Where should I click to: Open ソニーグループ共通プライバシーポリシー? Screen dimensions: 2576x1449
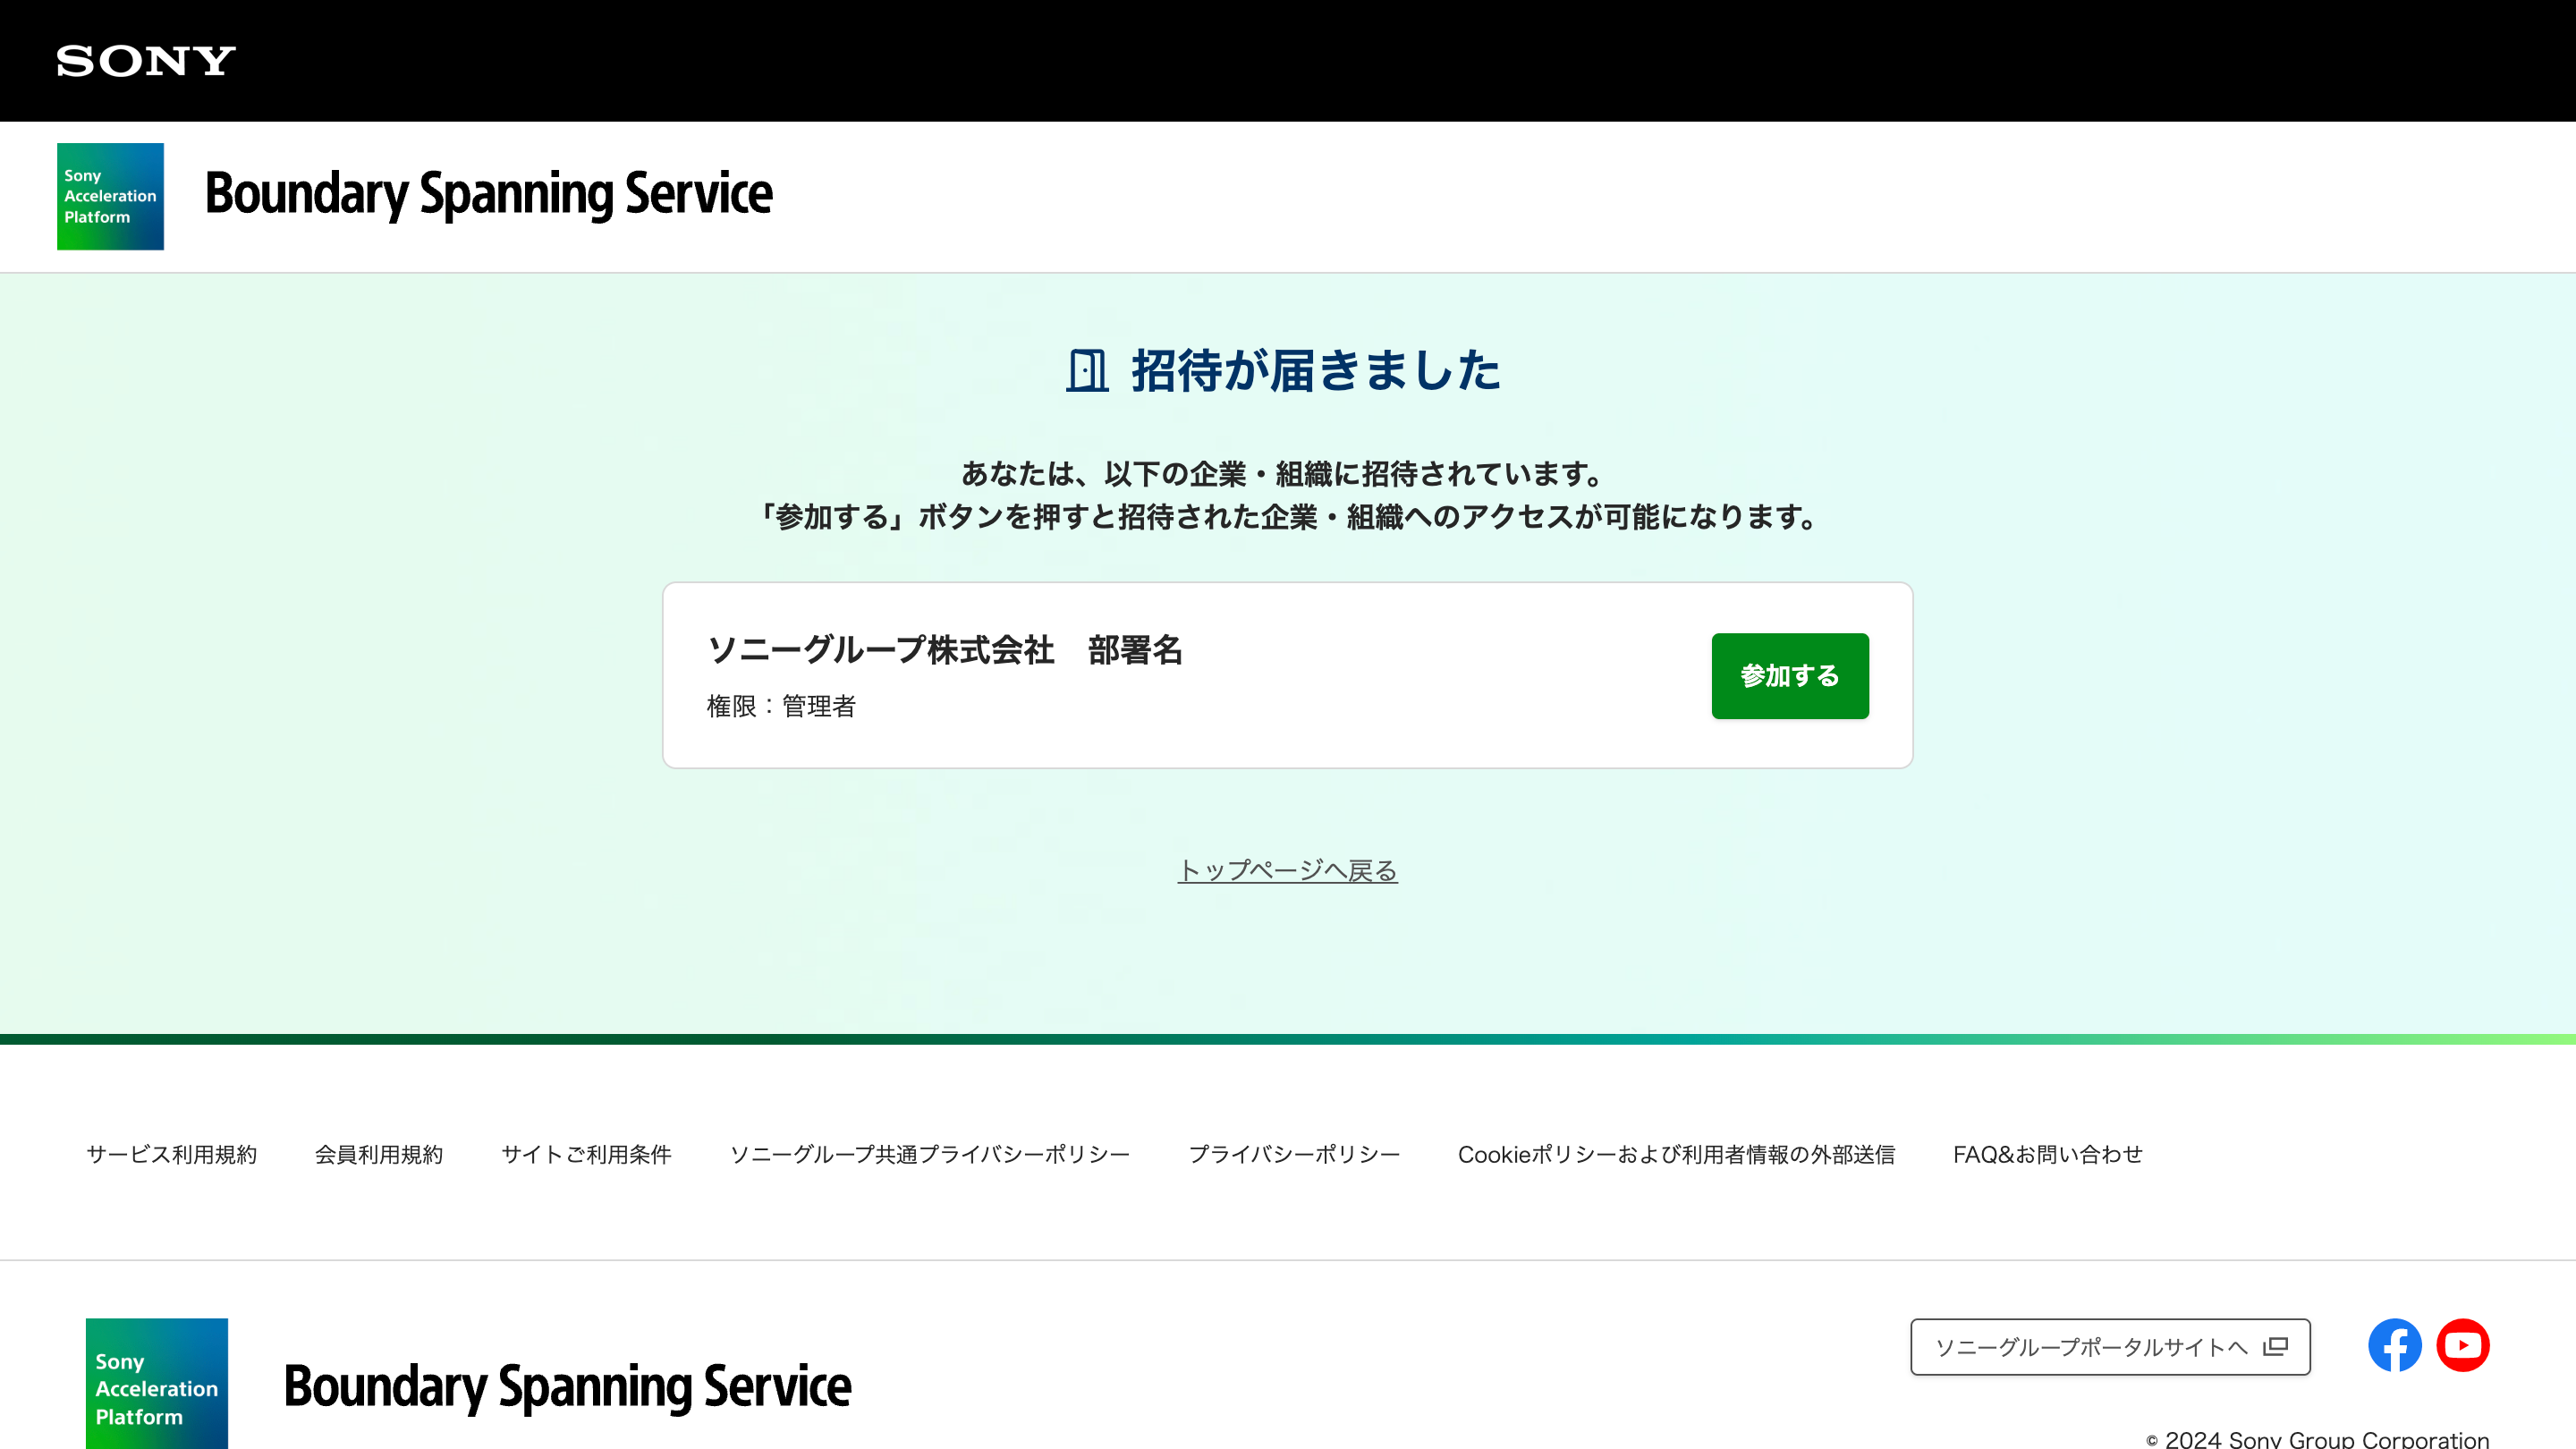coord(931,1154)
